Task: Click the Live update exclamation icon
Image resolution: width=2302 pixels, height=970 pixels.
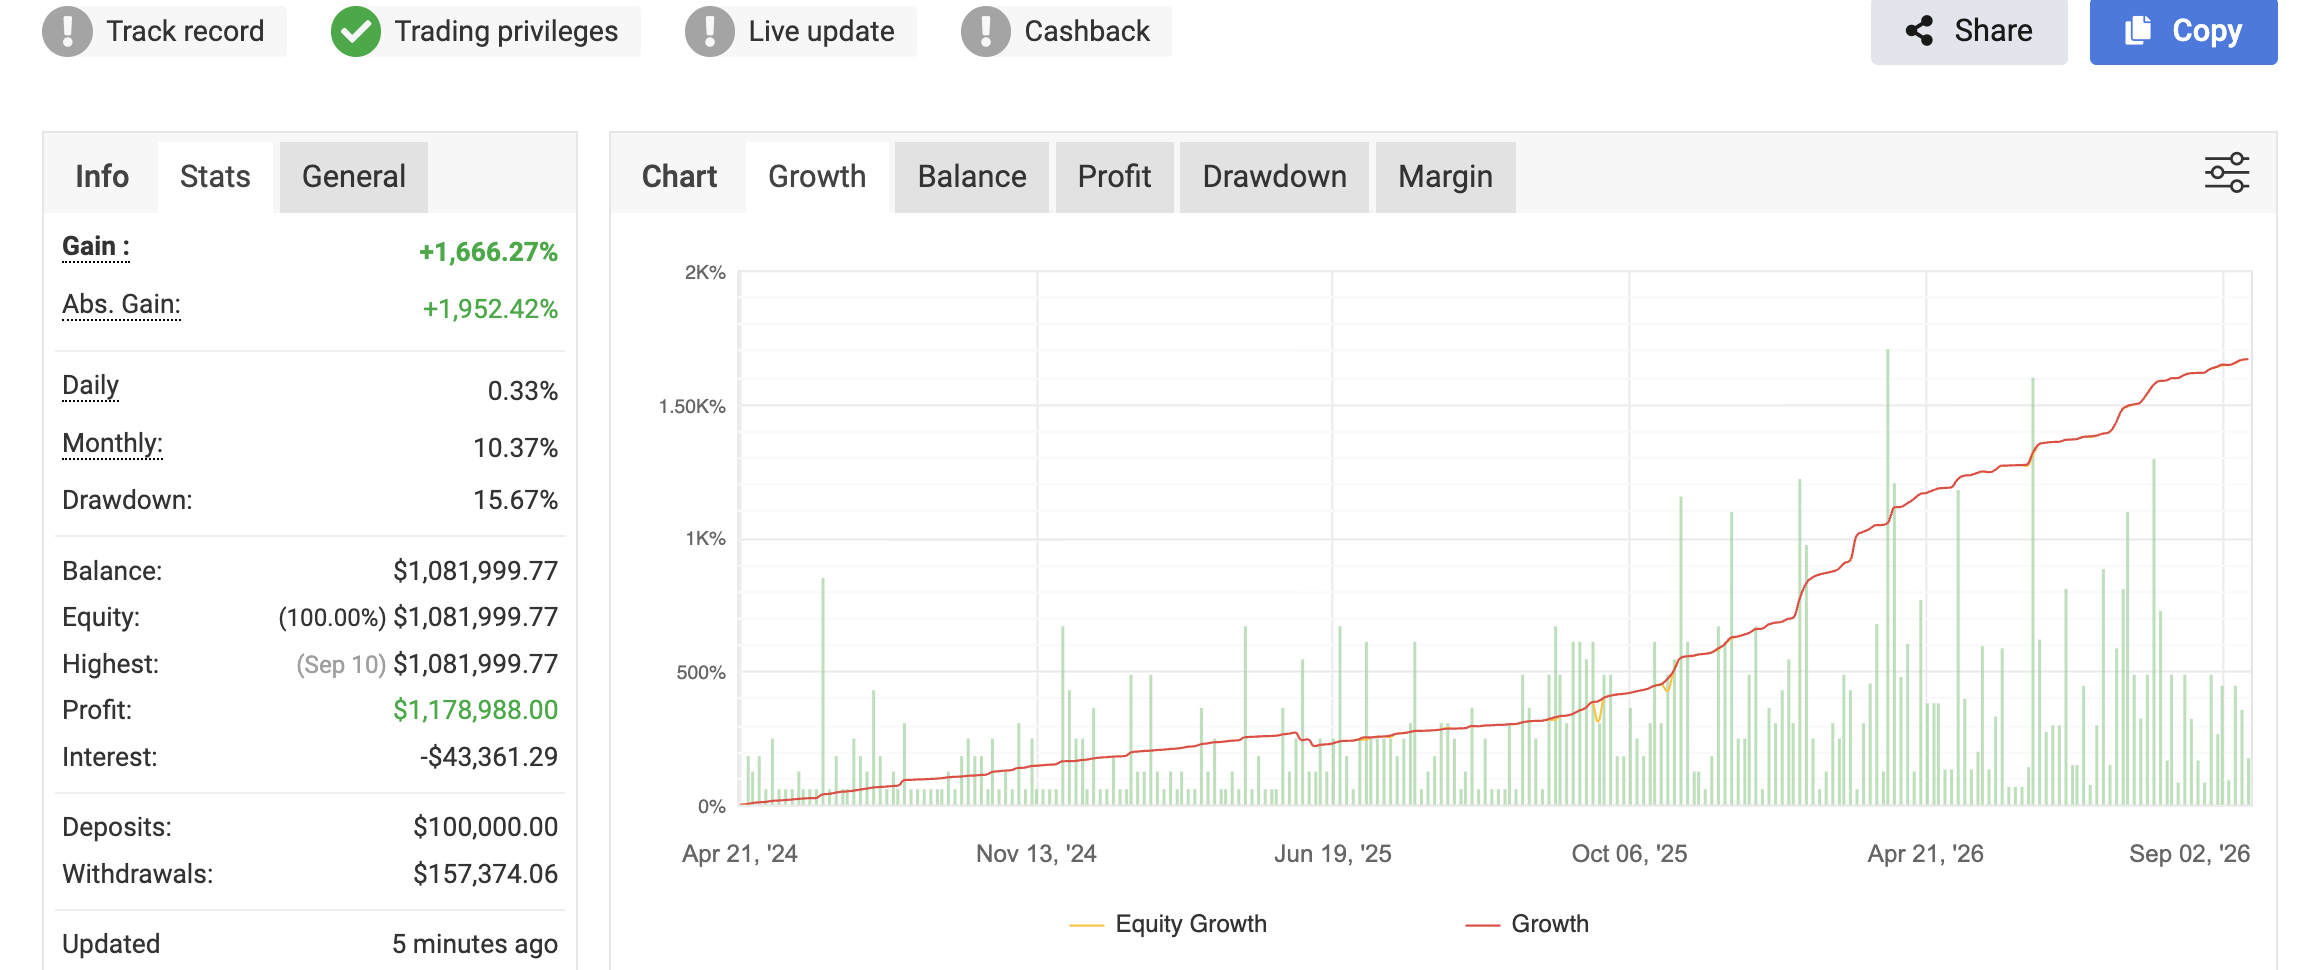Action: (x=710, y=31)
